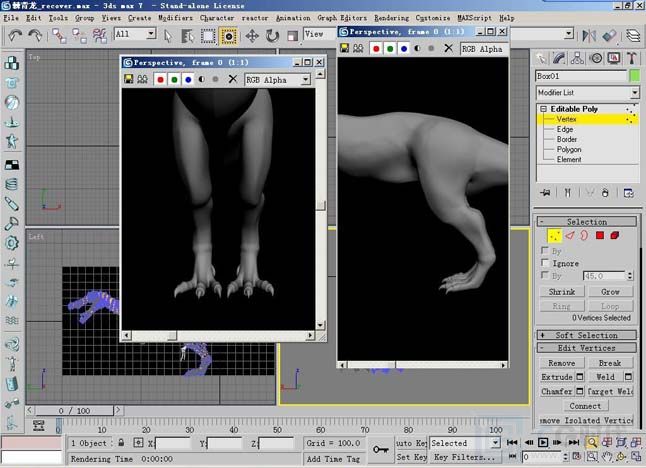Select the Move tool
646x468 pixels.
[252, 36]
